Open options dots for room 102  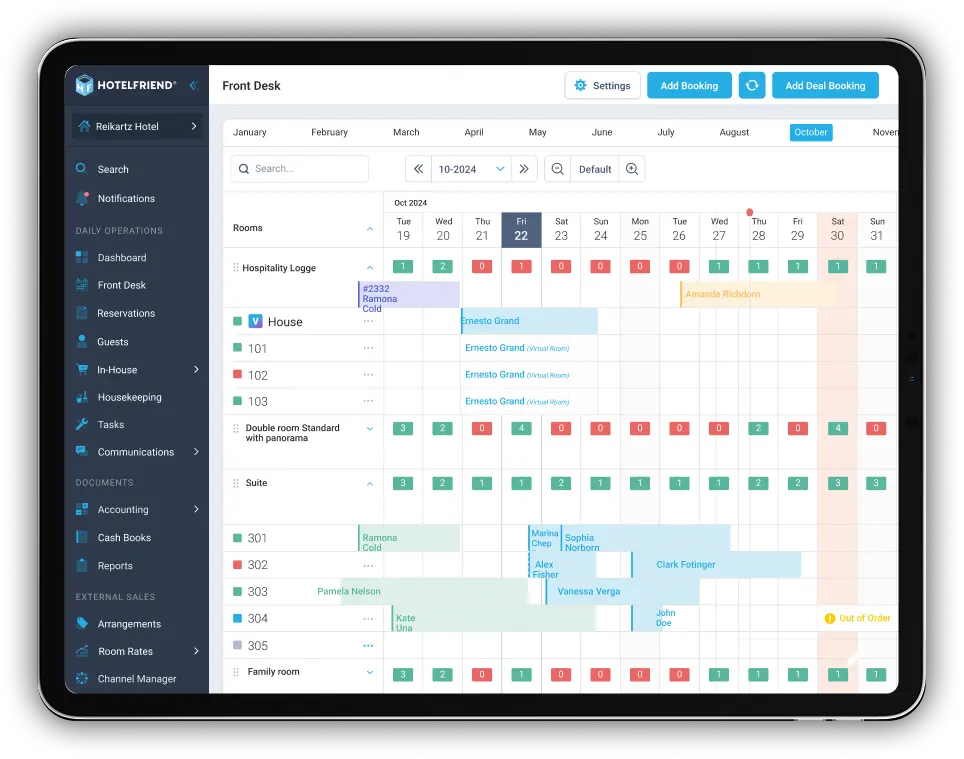[368, 375]
